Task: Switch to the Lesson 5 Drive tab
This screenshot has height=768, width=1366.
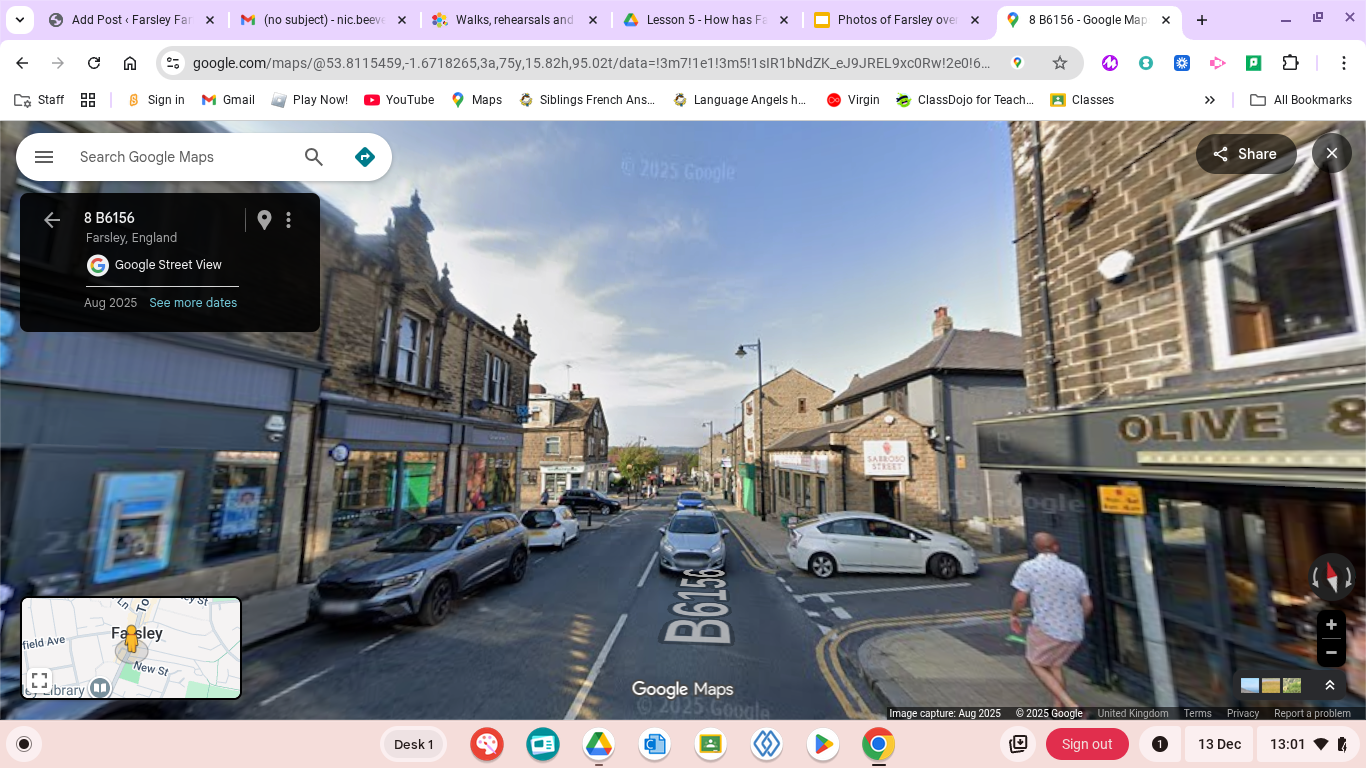Action: pyautogui.click(x=705, y=20)
